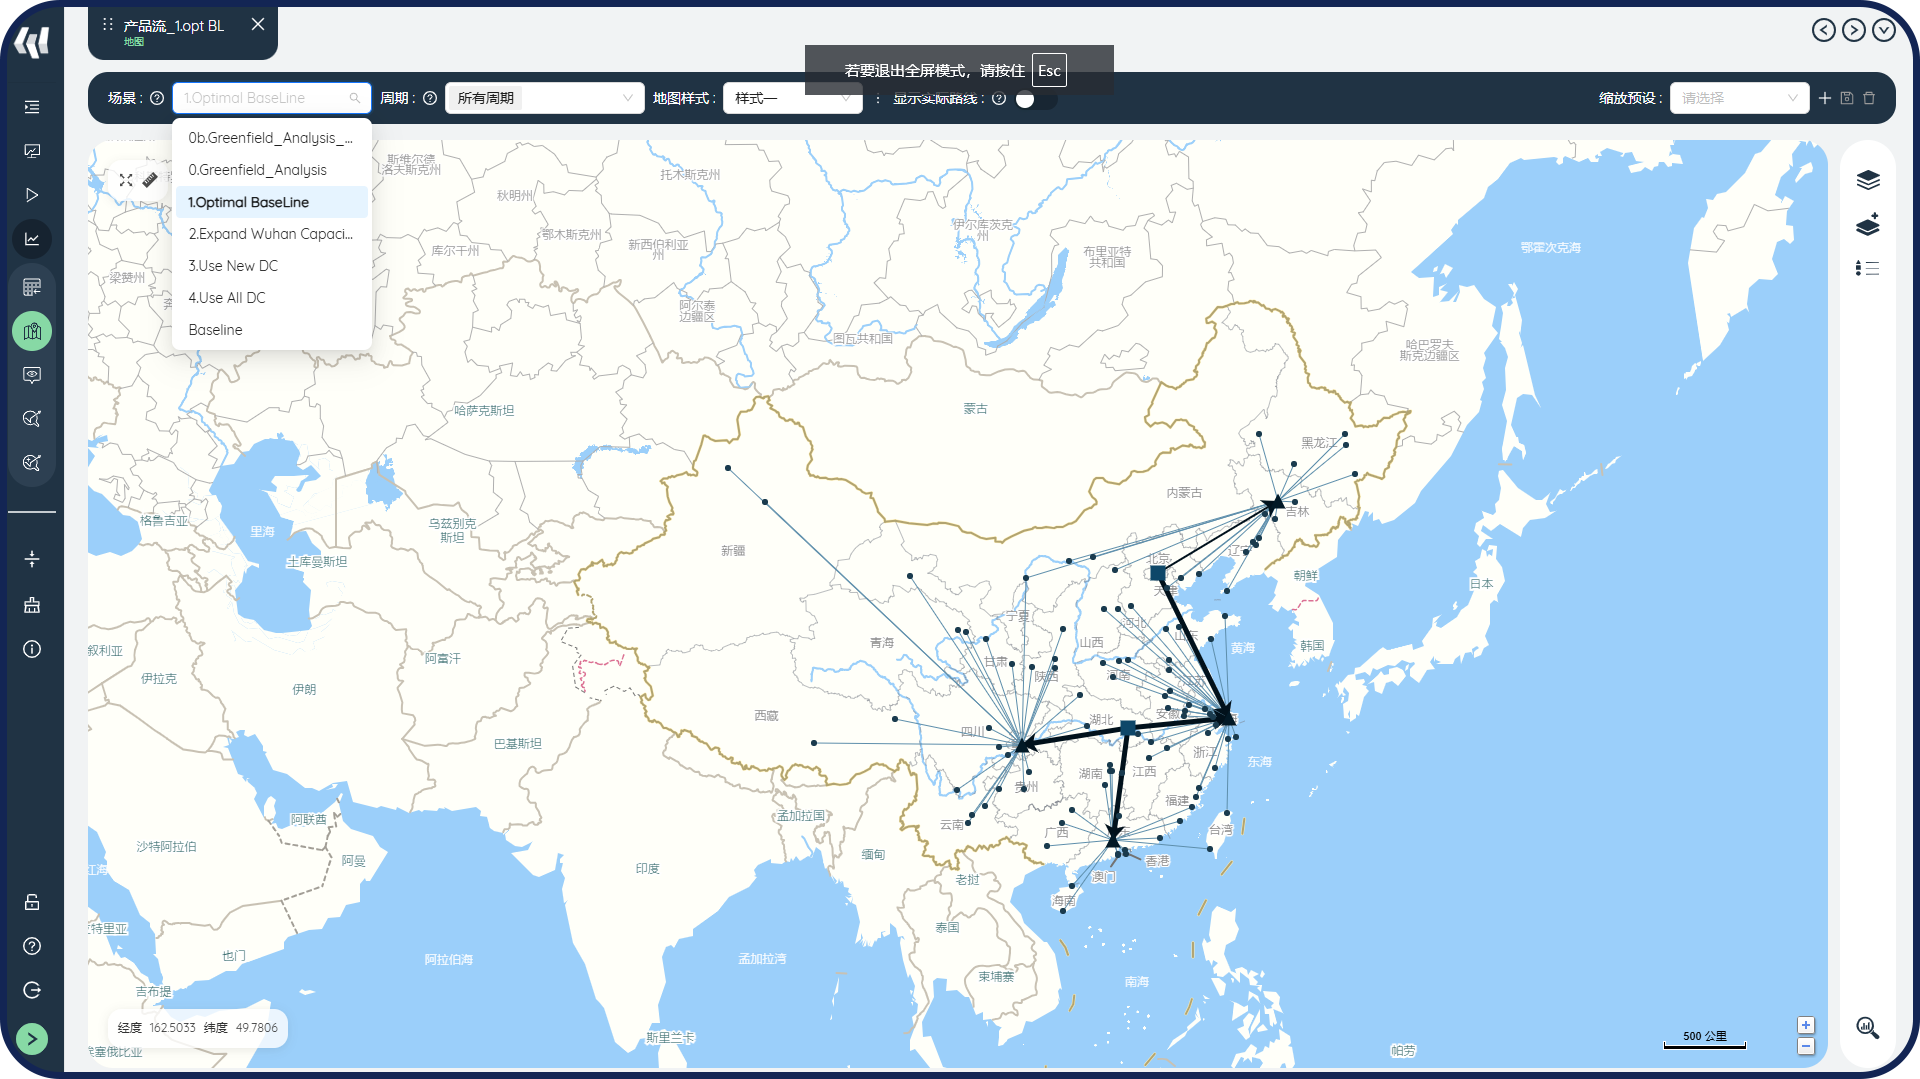This screenshot has height=1079, width=1920.
Task: Select scenario 1.Optimal BaseLine
Action: [272, 202]
